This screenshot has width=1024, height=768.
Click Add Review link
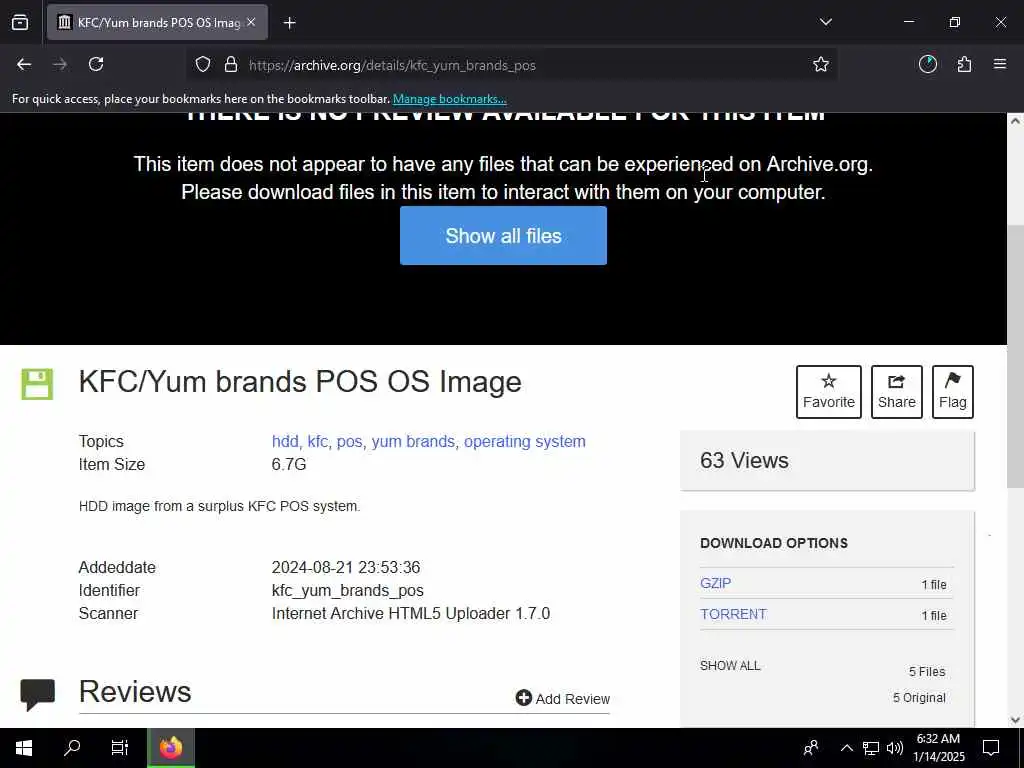pos(562,699)
